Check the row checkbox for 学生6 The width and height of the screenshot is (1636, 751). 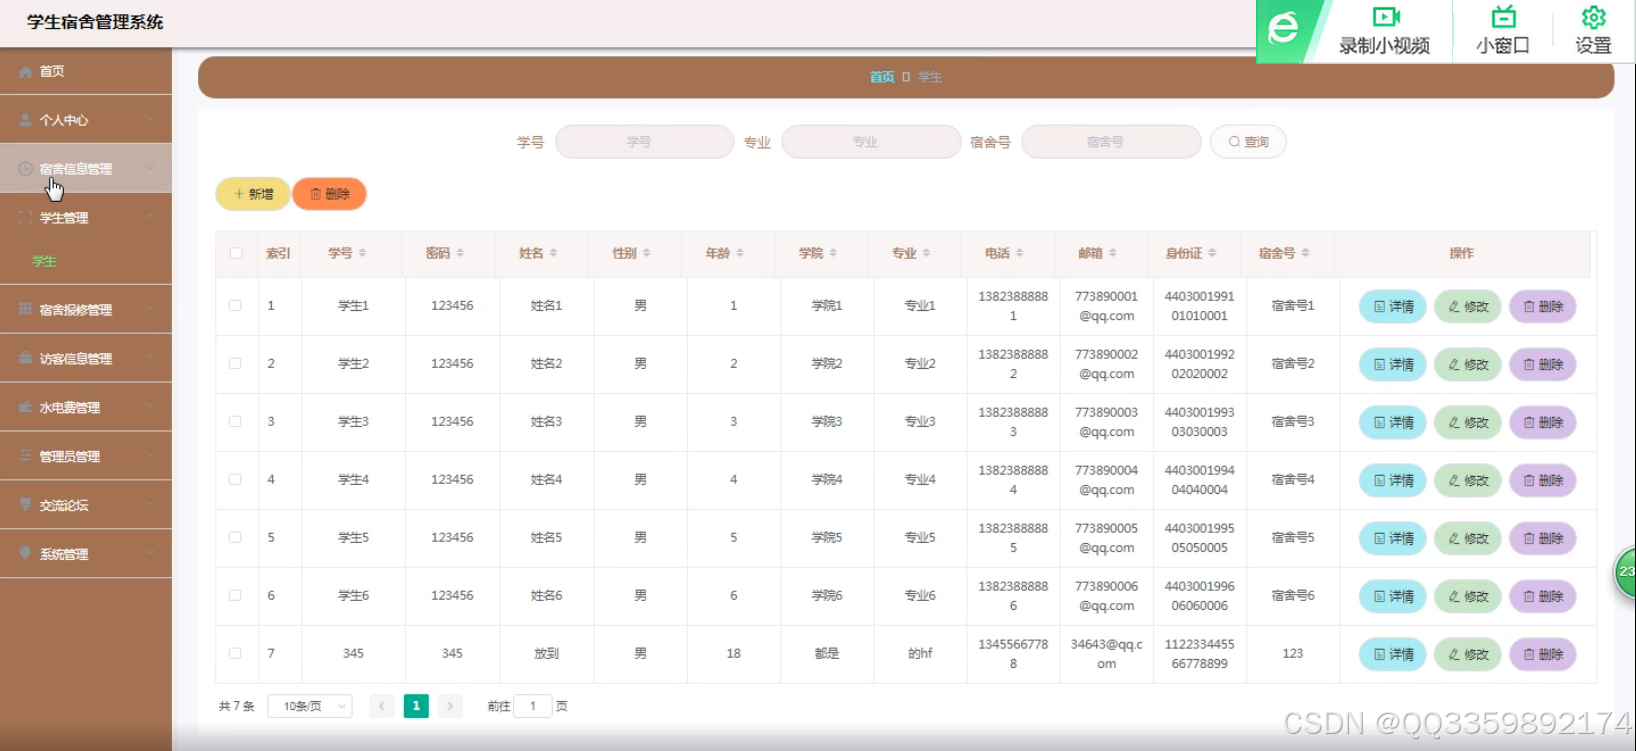pyautogui.click(x=235, y=595)
